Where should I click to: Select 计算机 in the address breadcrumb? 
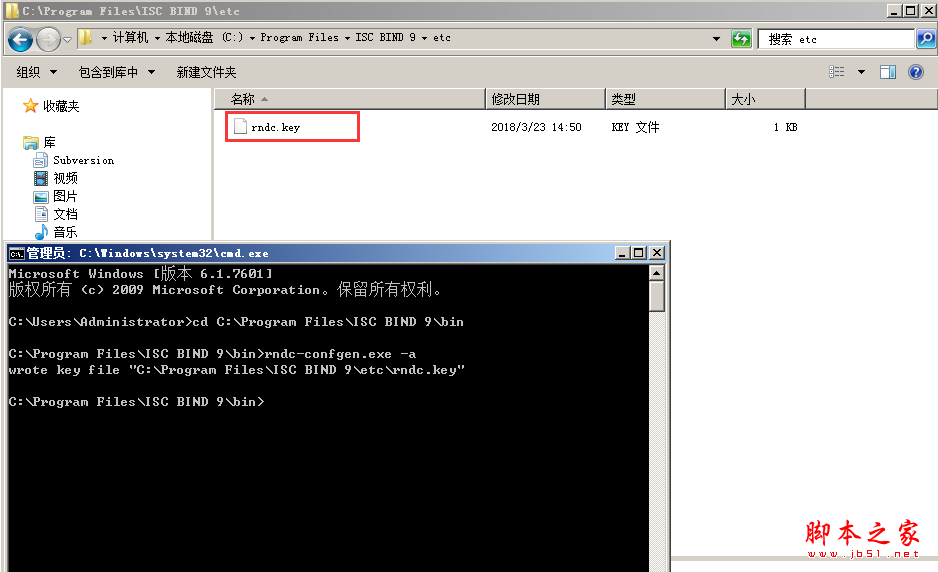130,38
